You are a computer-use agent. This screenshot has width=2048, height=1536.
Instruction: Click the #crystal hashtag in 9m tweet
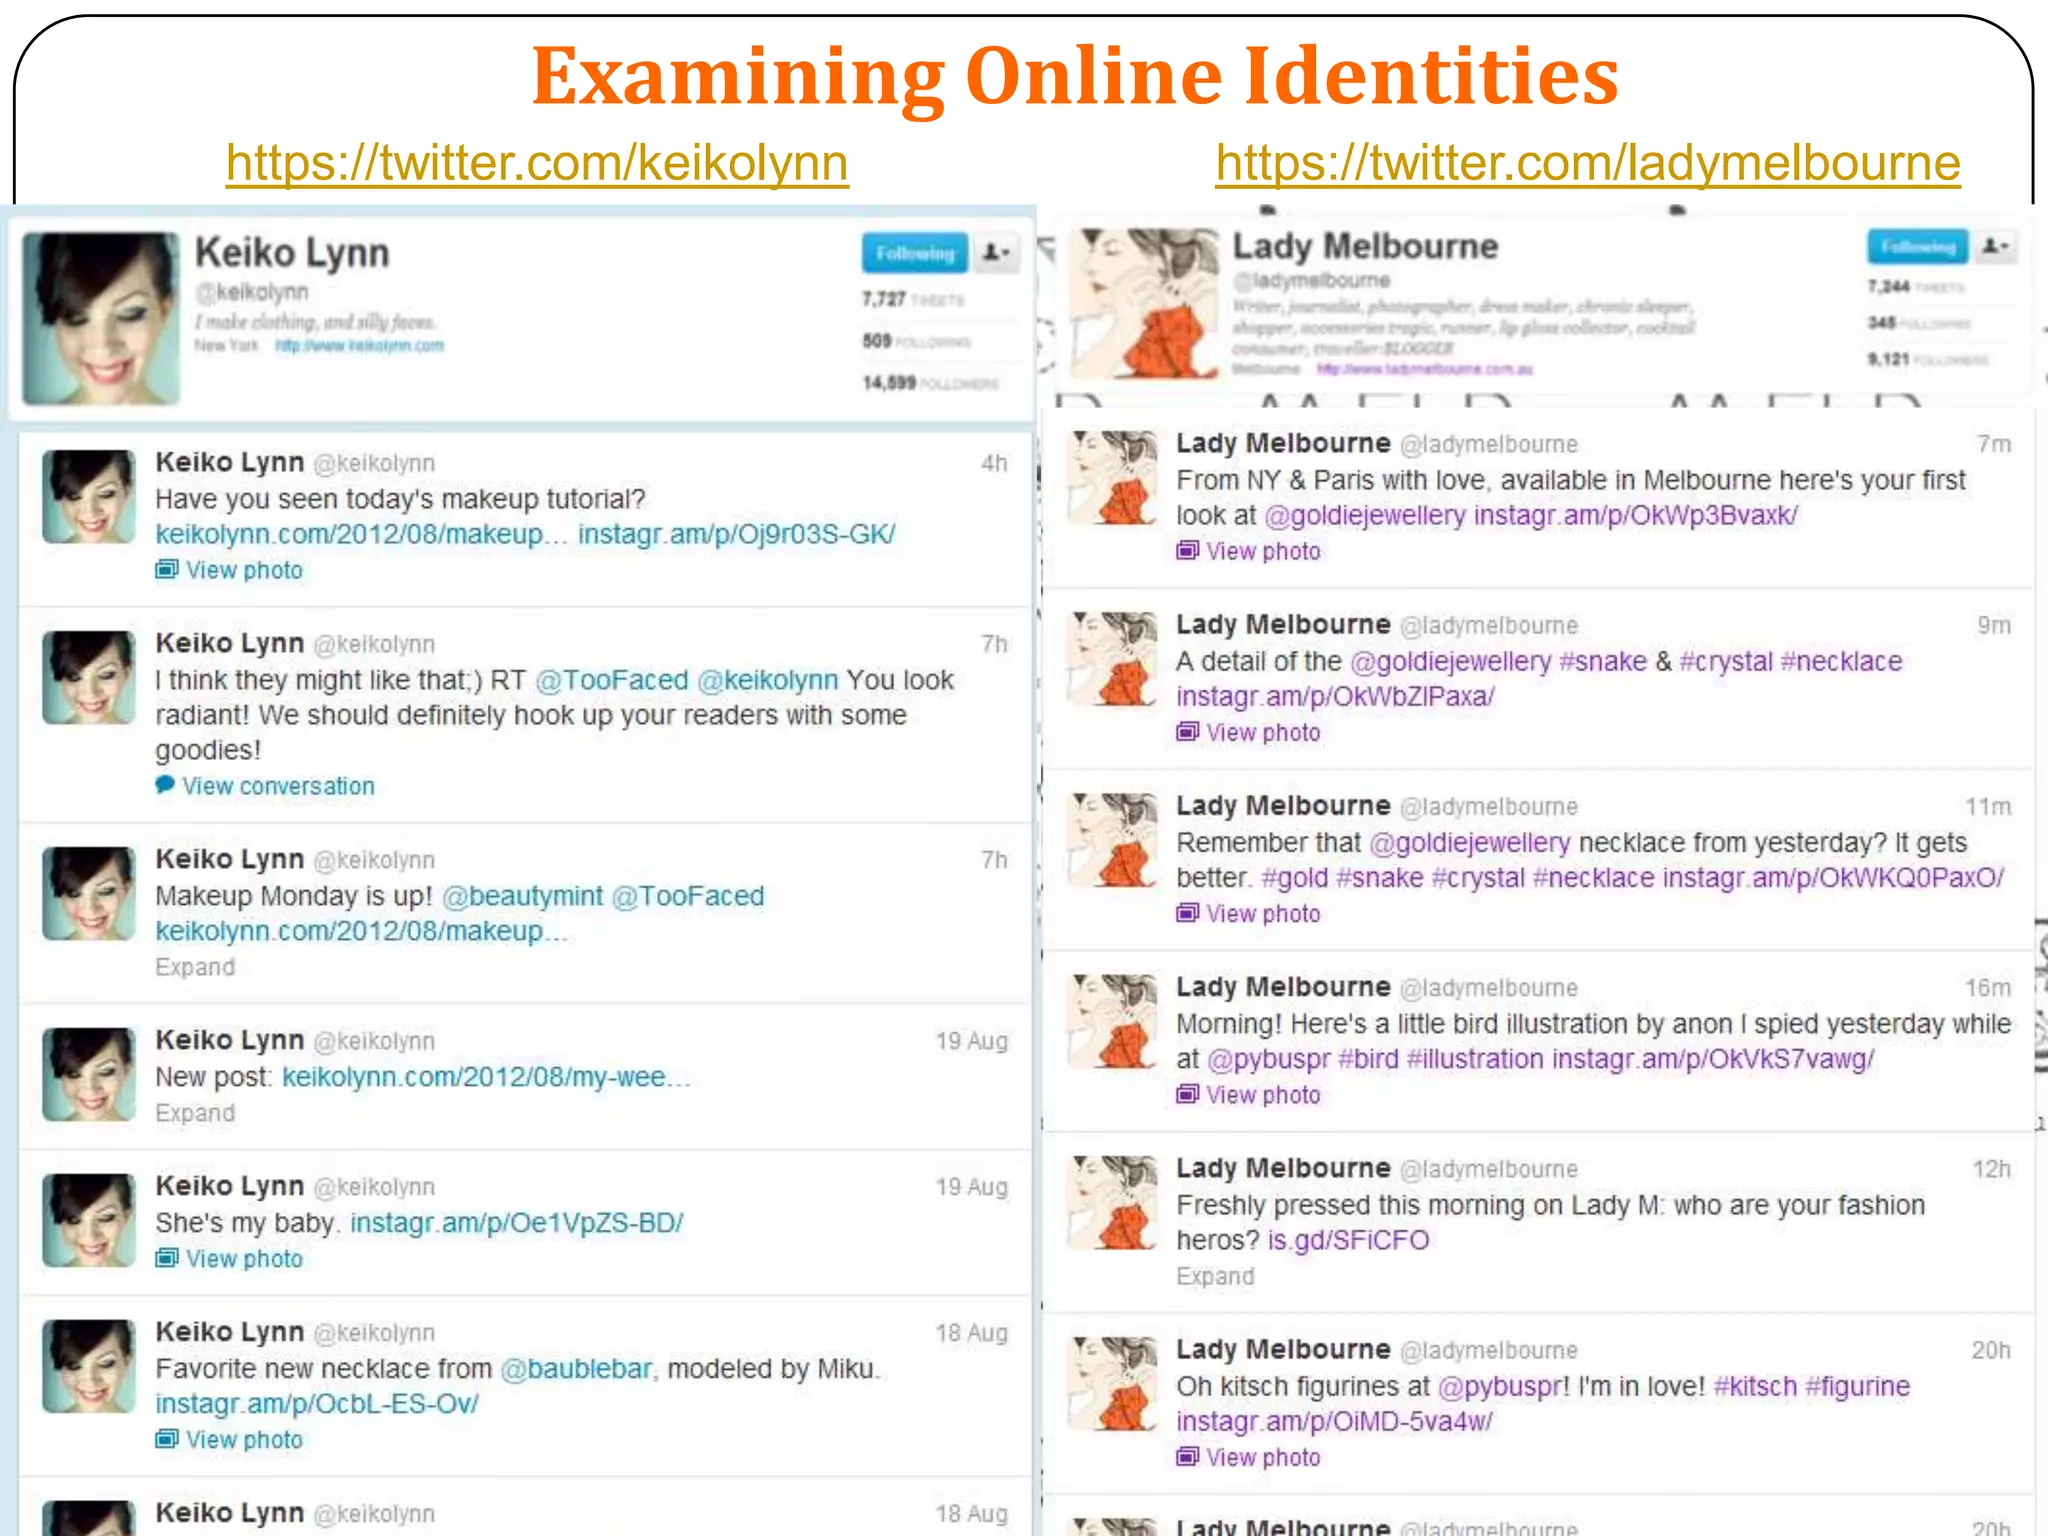pos(1726,661)
